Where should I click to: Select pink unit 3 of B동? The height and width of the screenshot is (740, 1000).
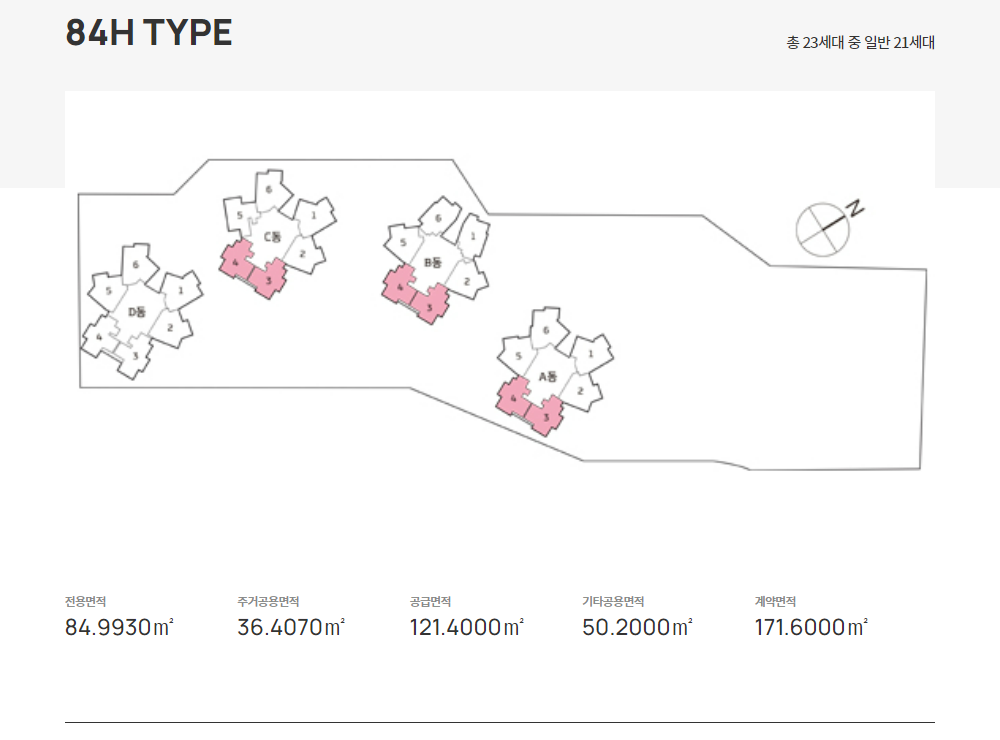pyautogui.click(x=430, y=306)
